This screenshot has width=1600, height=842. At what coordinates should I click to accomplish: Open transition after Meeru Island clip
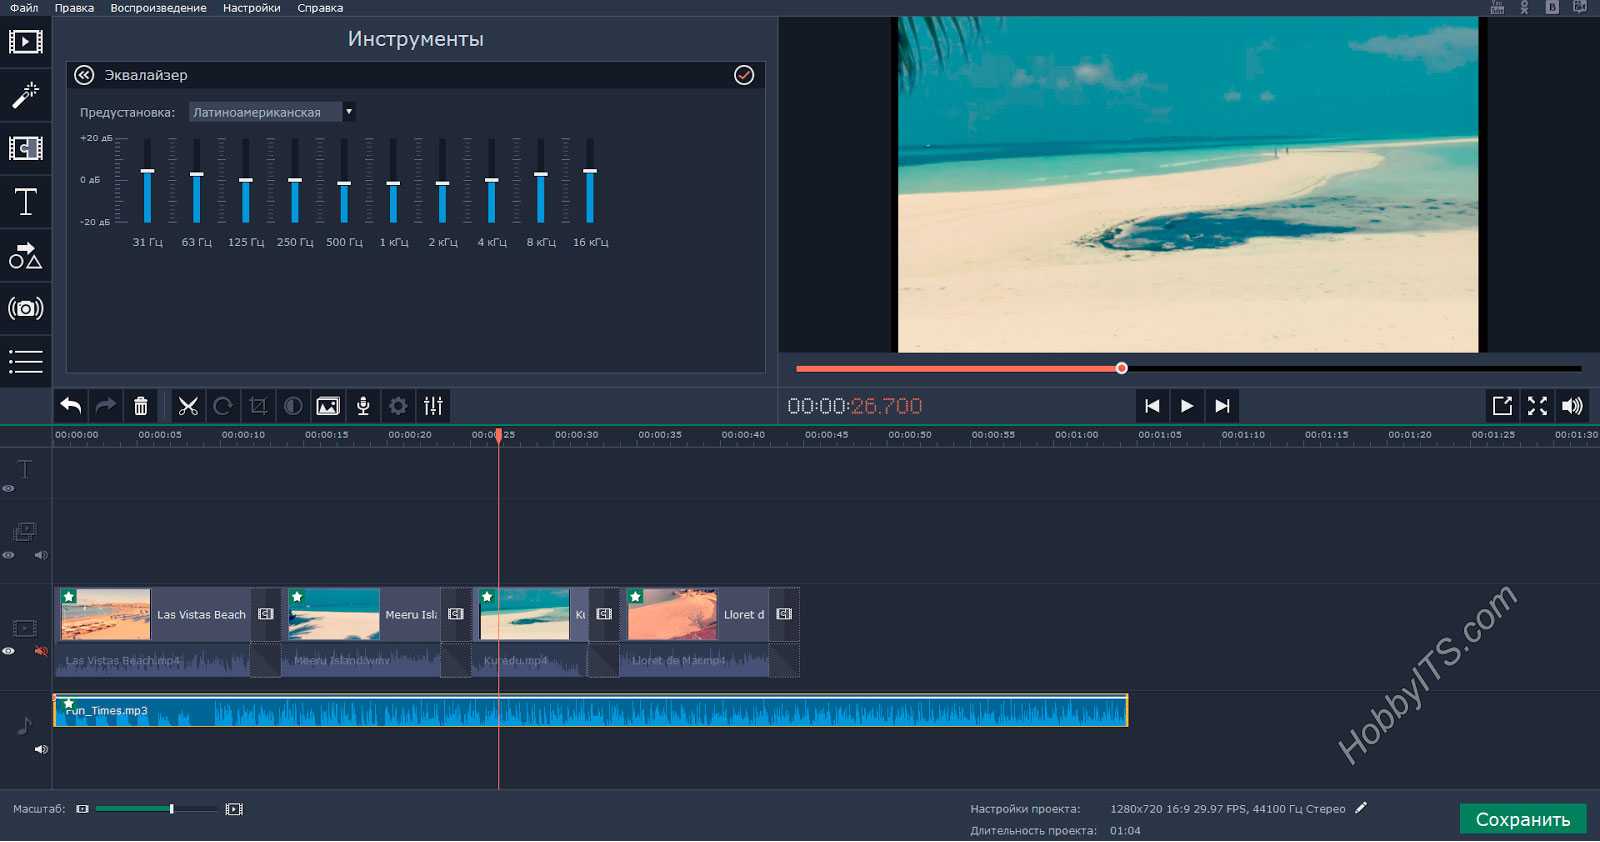pos(456,614)
